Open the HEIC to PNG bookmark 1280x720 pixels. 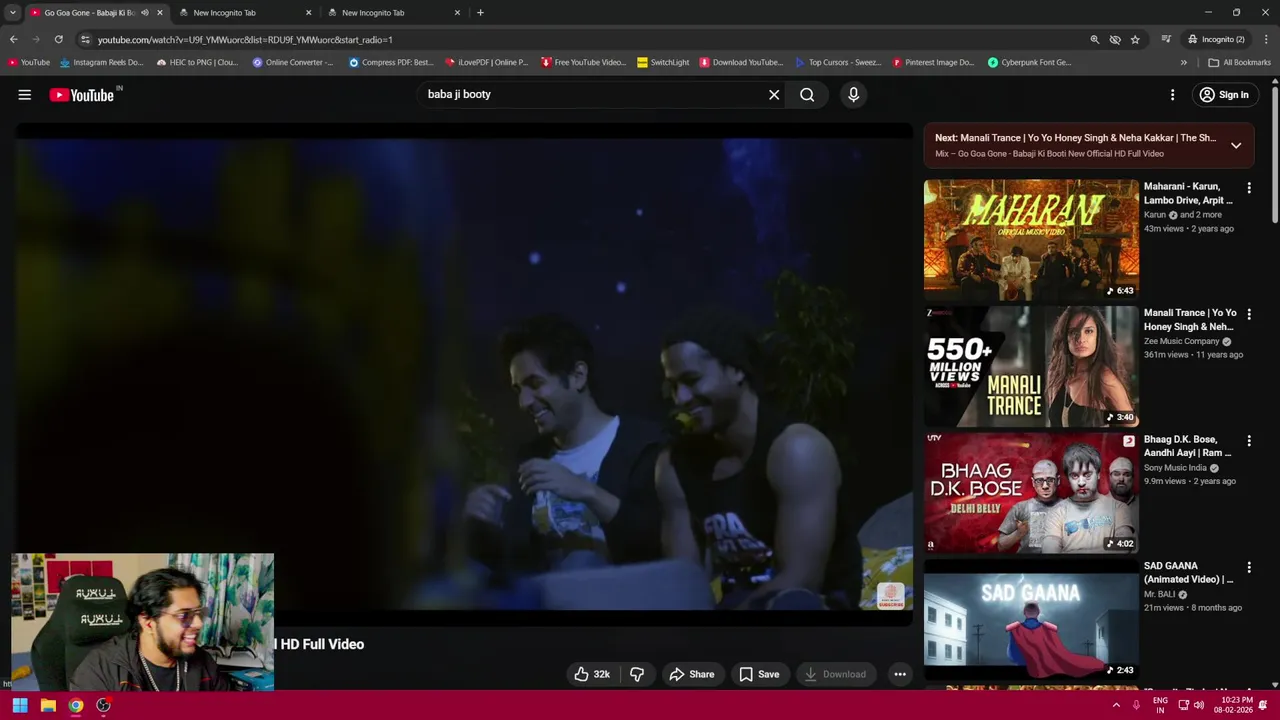[x=197, y=62]
